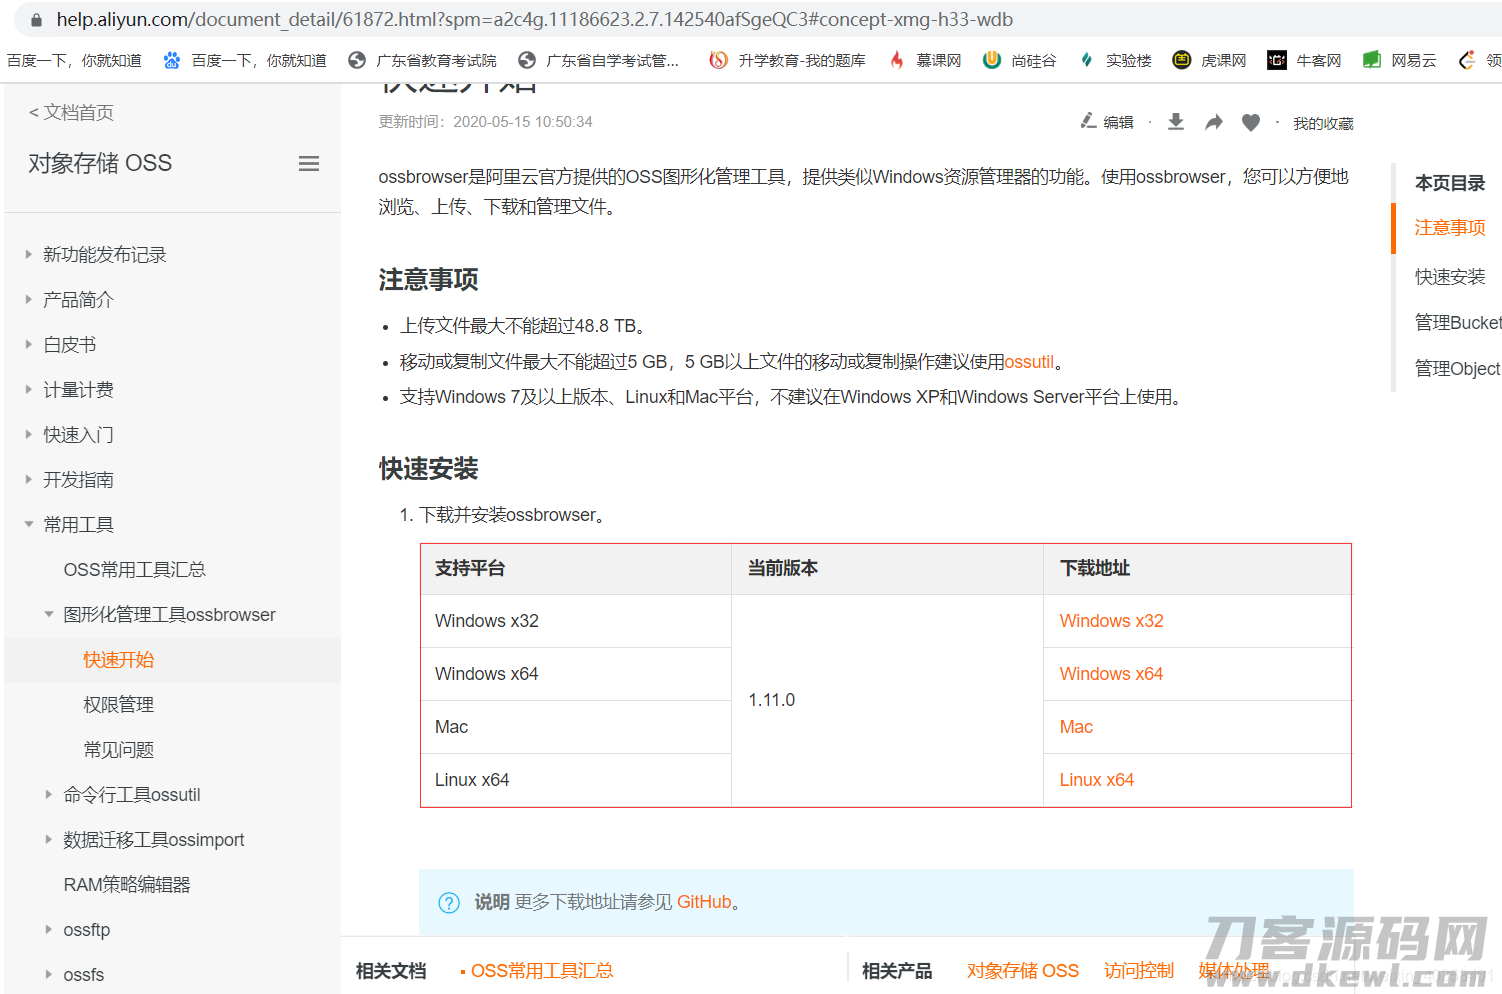The image size is (1502, 994).
Task: Open the 实验楼 bookmark
Action: (1115, 61)
